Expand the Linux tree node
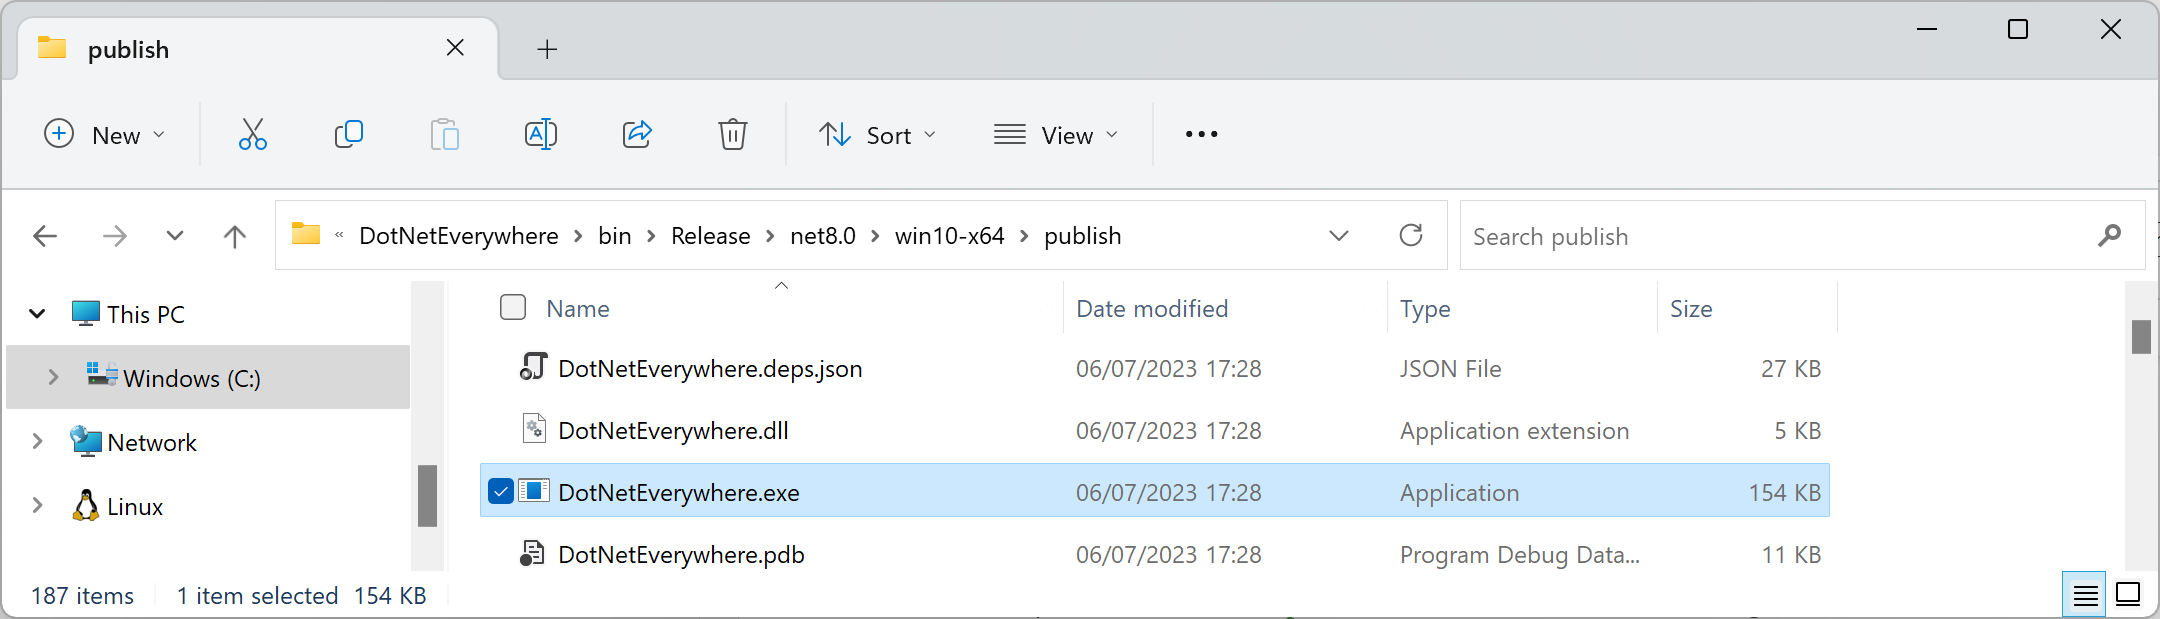The height and width of the screenshot is (619, 2160). pos(37,505)
